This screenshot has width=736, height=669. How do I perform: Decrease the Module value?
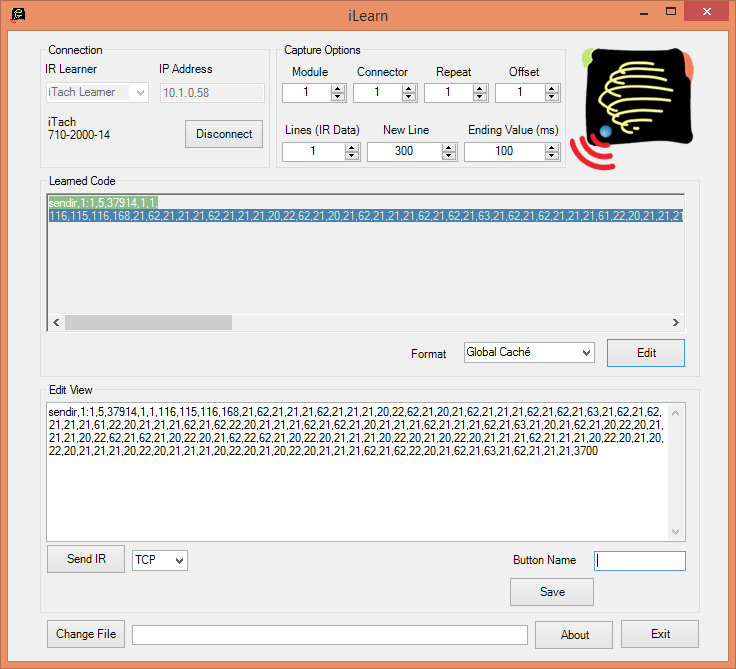click(x=337, y=97)
